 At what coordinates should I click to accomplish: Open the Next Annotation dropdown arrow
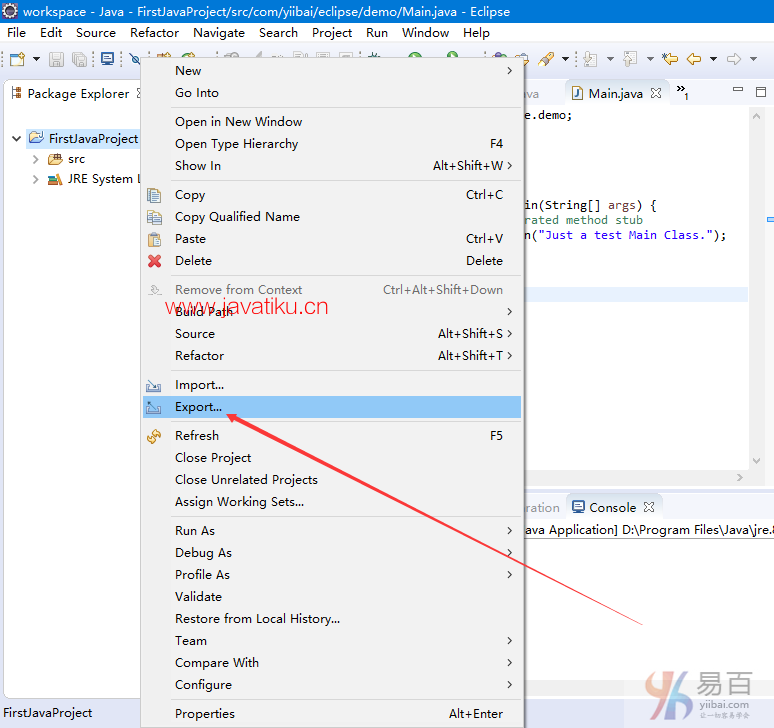tap(611, 59)
